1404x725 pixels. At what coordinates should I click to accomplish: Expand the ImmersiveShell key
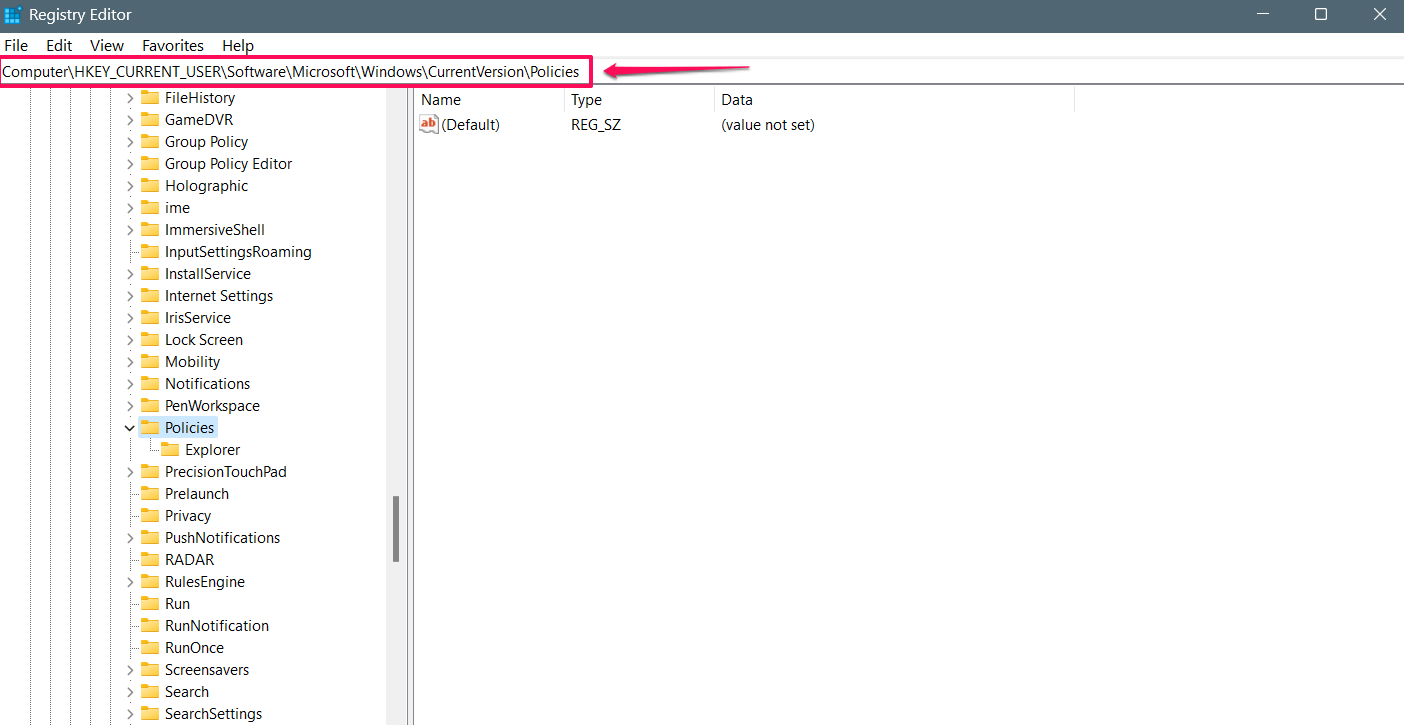[x=130, y=230]
